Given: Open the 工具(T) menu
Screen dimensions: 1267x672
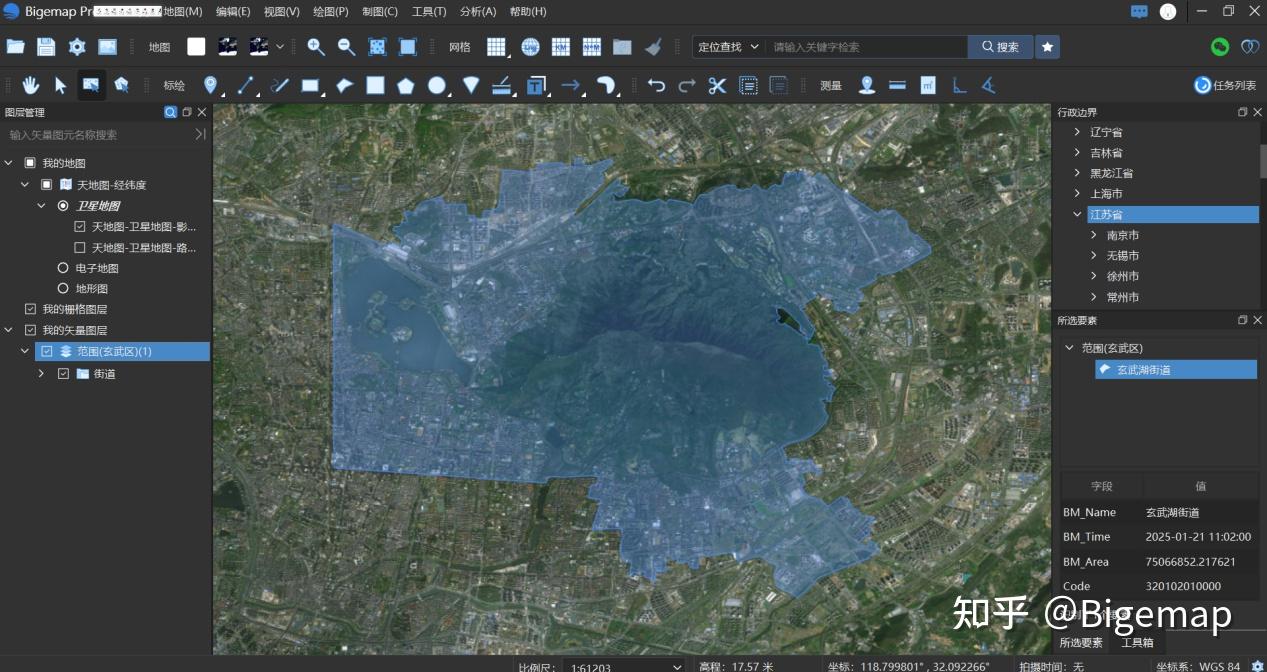Looking at the screenshot, I should tap(429, 11).
